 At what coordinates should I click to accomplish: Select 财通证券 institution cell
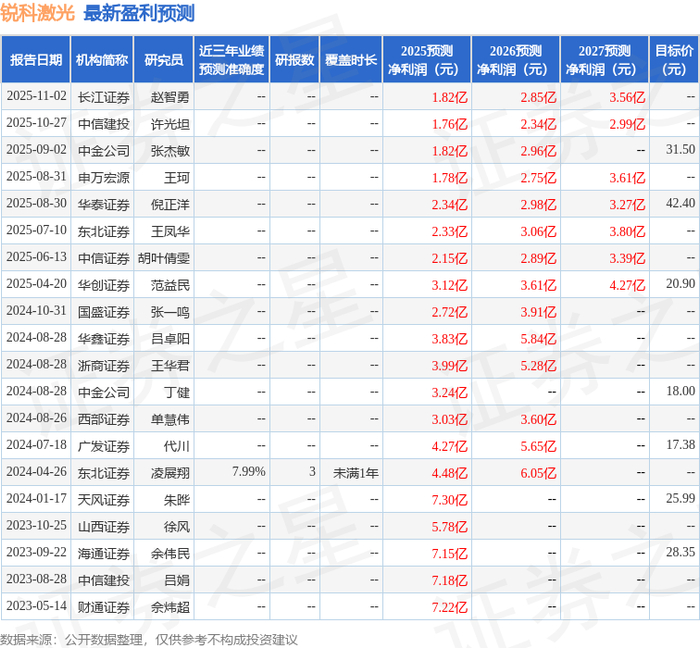click(x=104, y=607)
